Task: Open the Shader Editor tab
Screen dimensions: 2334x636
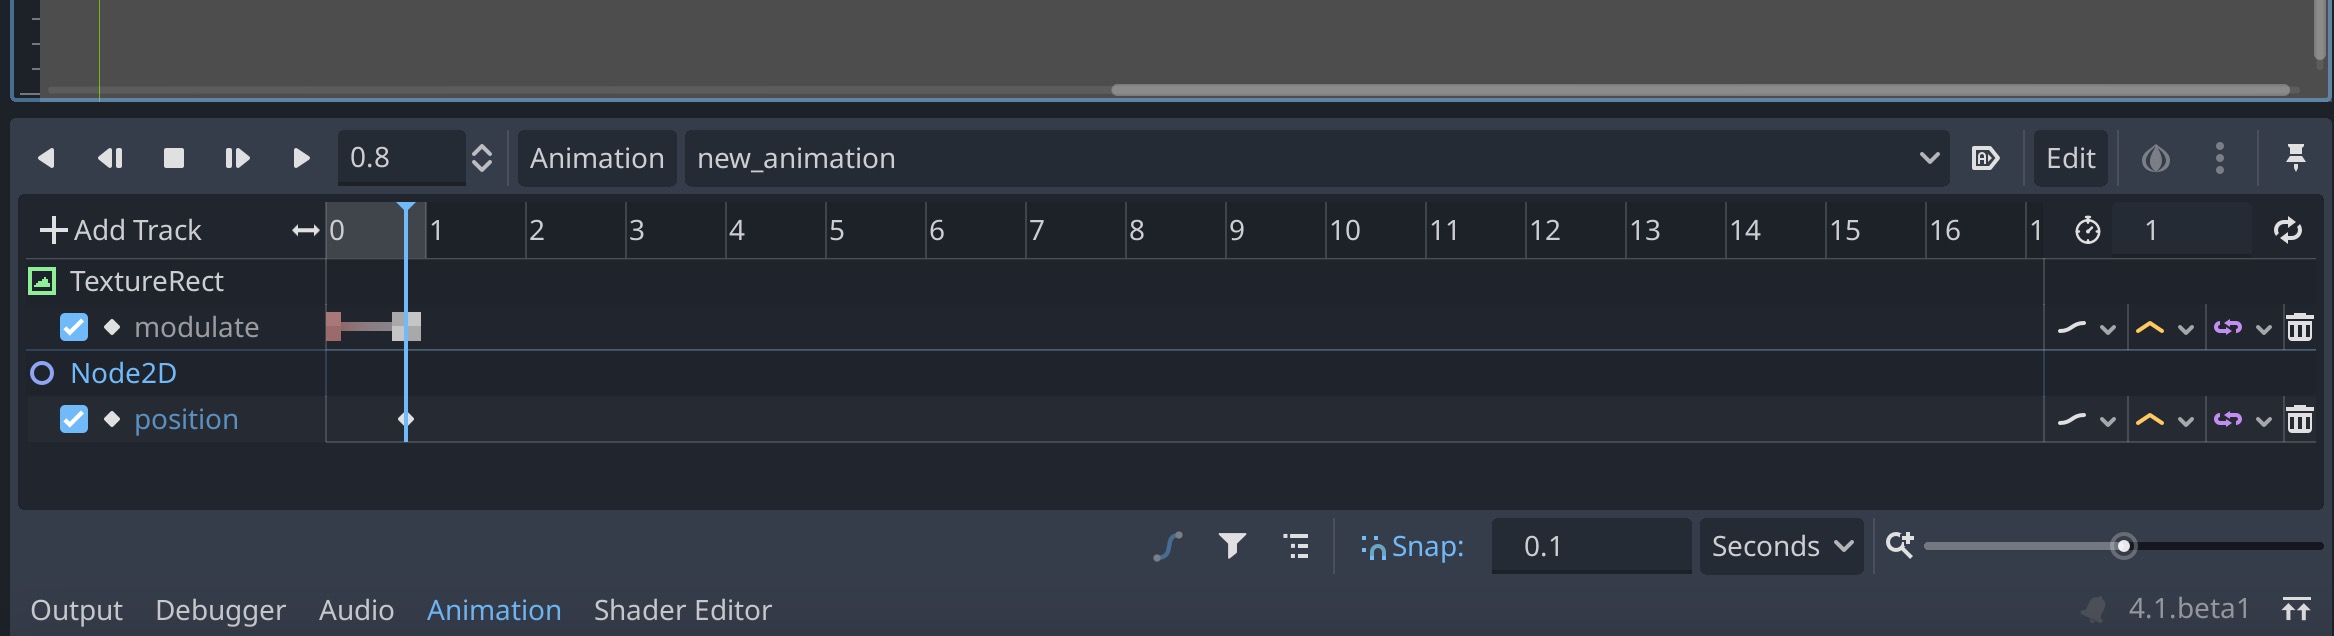Action: point(683,609)
